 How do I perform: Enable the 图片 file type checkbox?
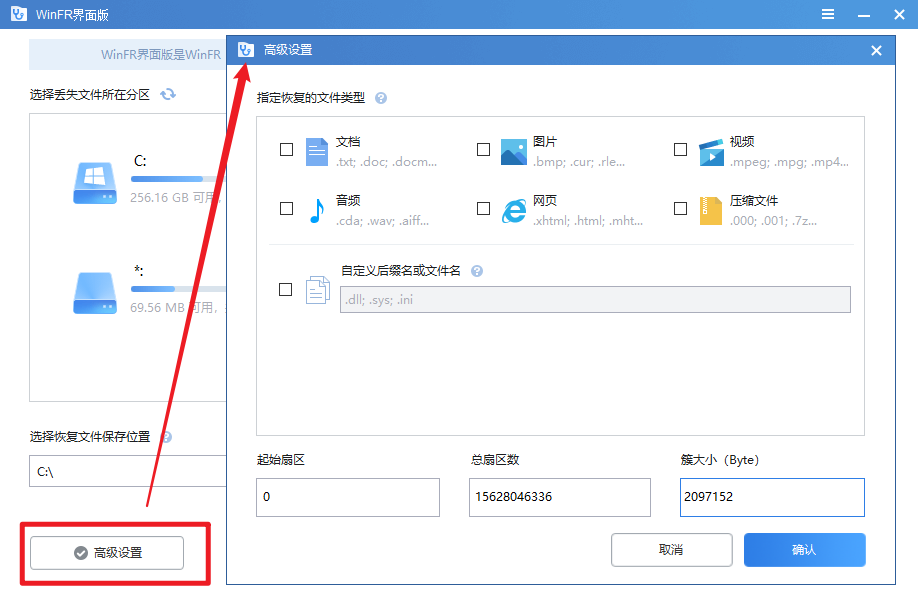coord(483,149)
